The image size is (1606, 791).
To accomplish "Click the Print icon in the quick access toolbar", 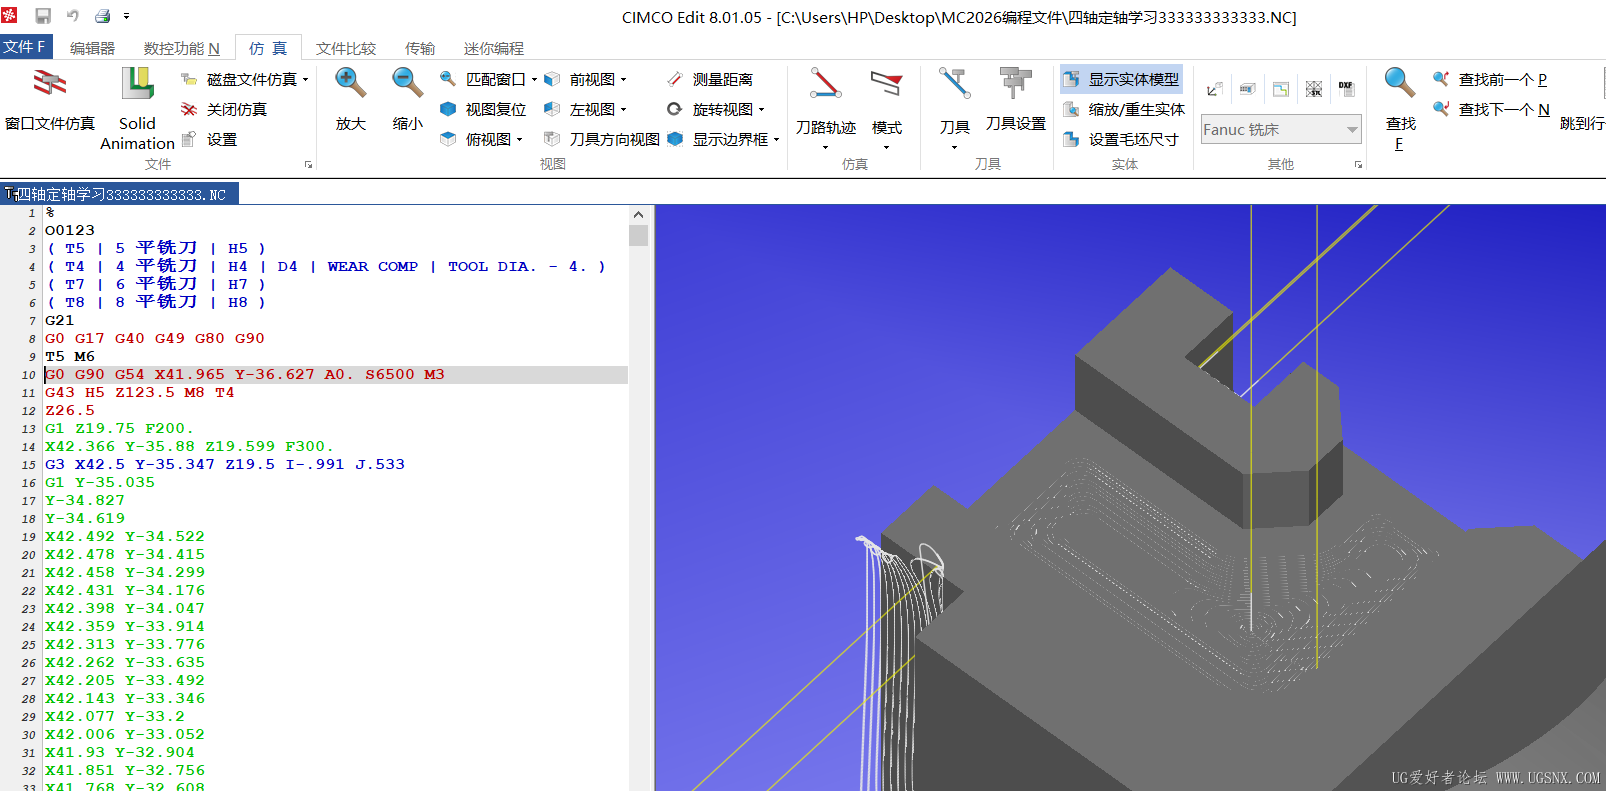I will (102, 16).
